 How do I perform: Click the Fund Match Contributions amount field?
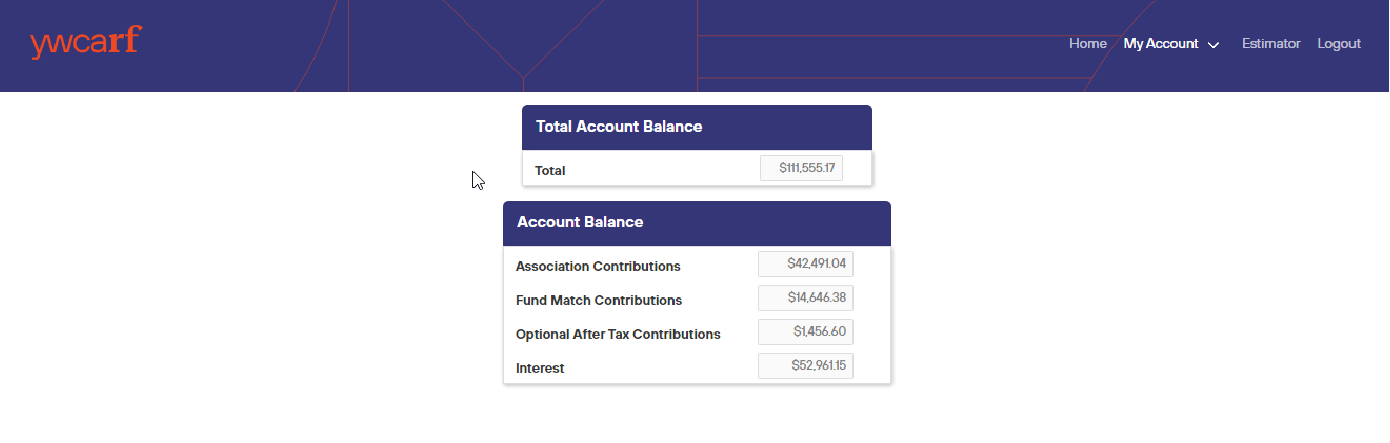805,298
